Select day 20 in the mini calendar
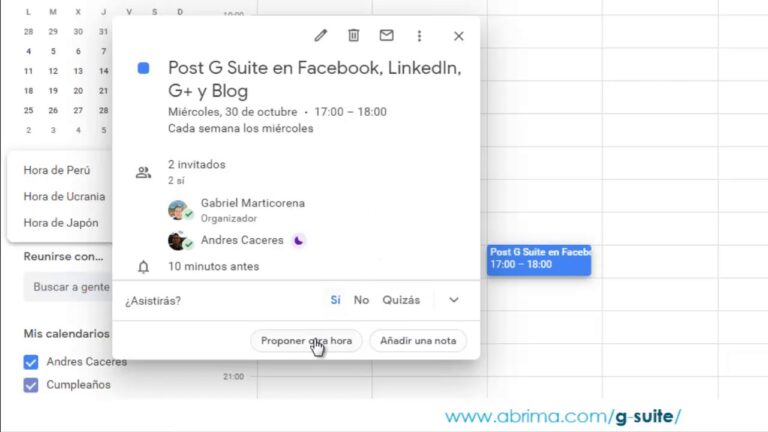The height and width of the screenshot is (432, 768). tap(78, 91)
